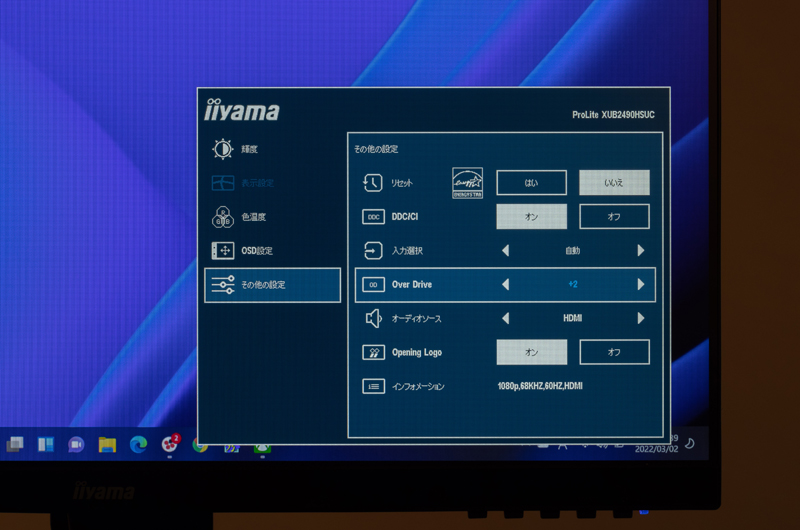The image size is (800, 530).
Task: Click the +2 Over Drive value
Action: pyautogui.click(x=573, y=284)
